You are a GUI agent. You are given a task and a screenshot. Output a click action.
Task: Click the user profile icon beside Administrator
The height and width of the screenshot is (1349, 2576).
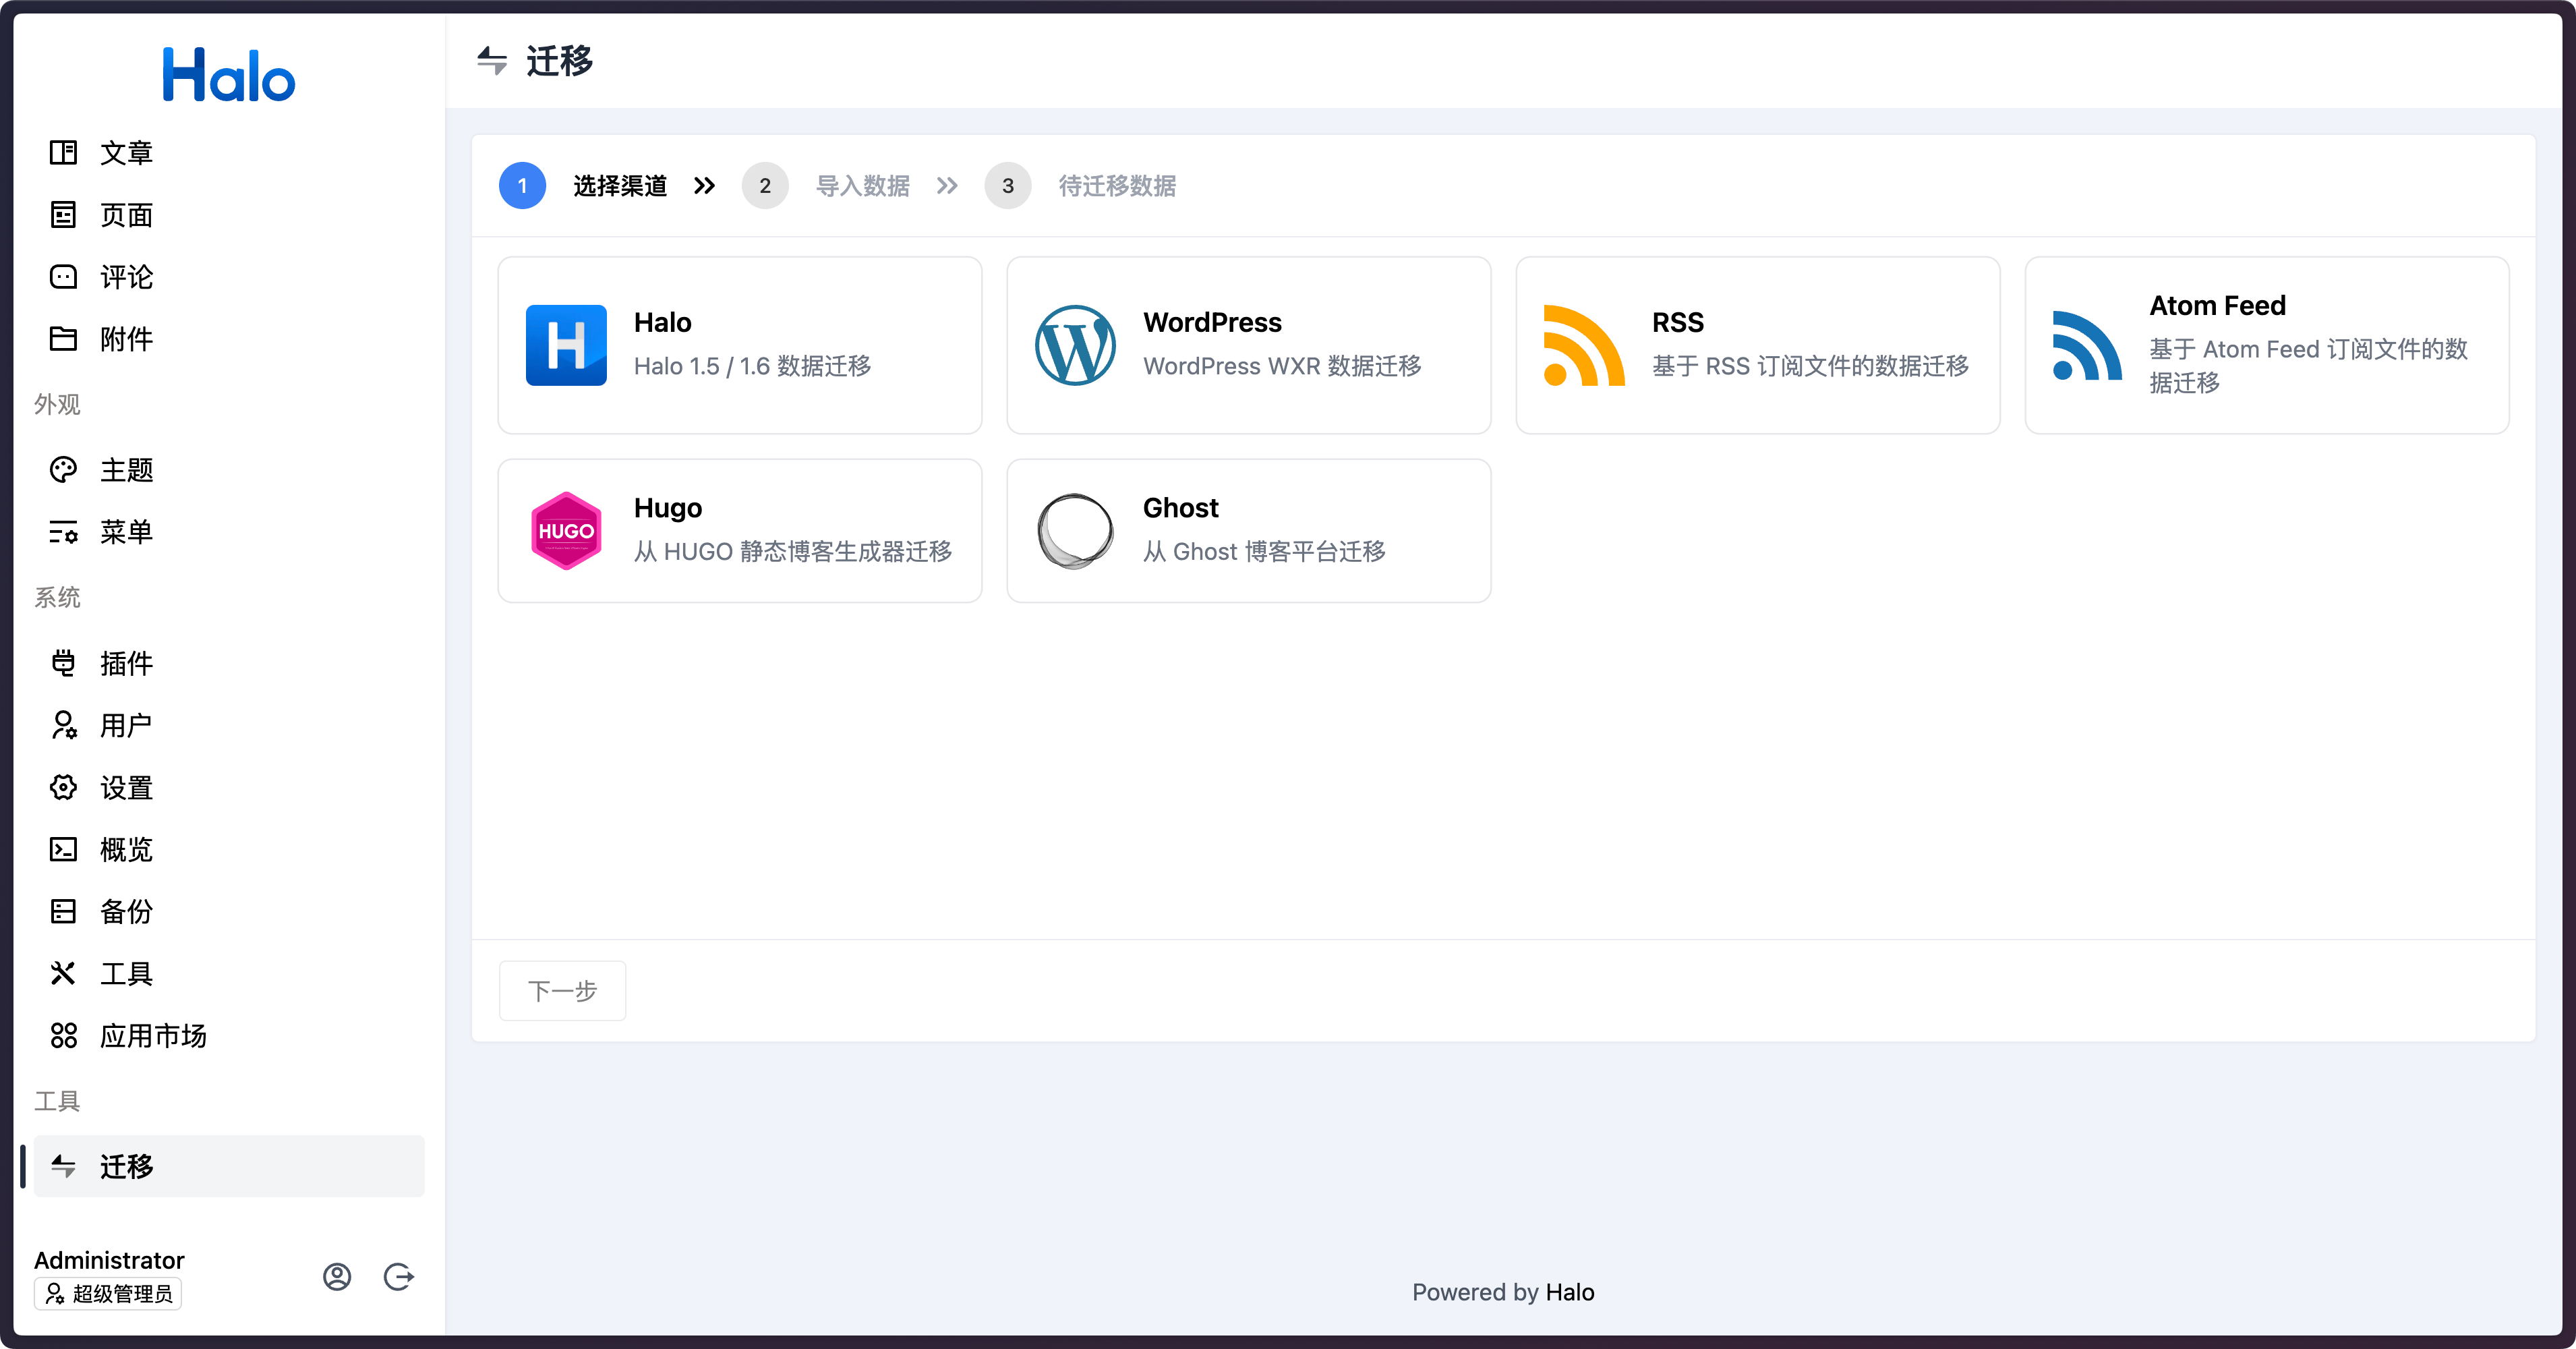337,1277
